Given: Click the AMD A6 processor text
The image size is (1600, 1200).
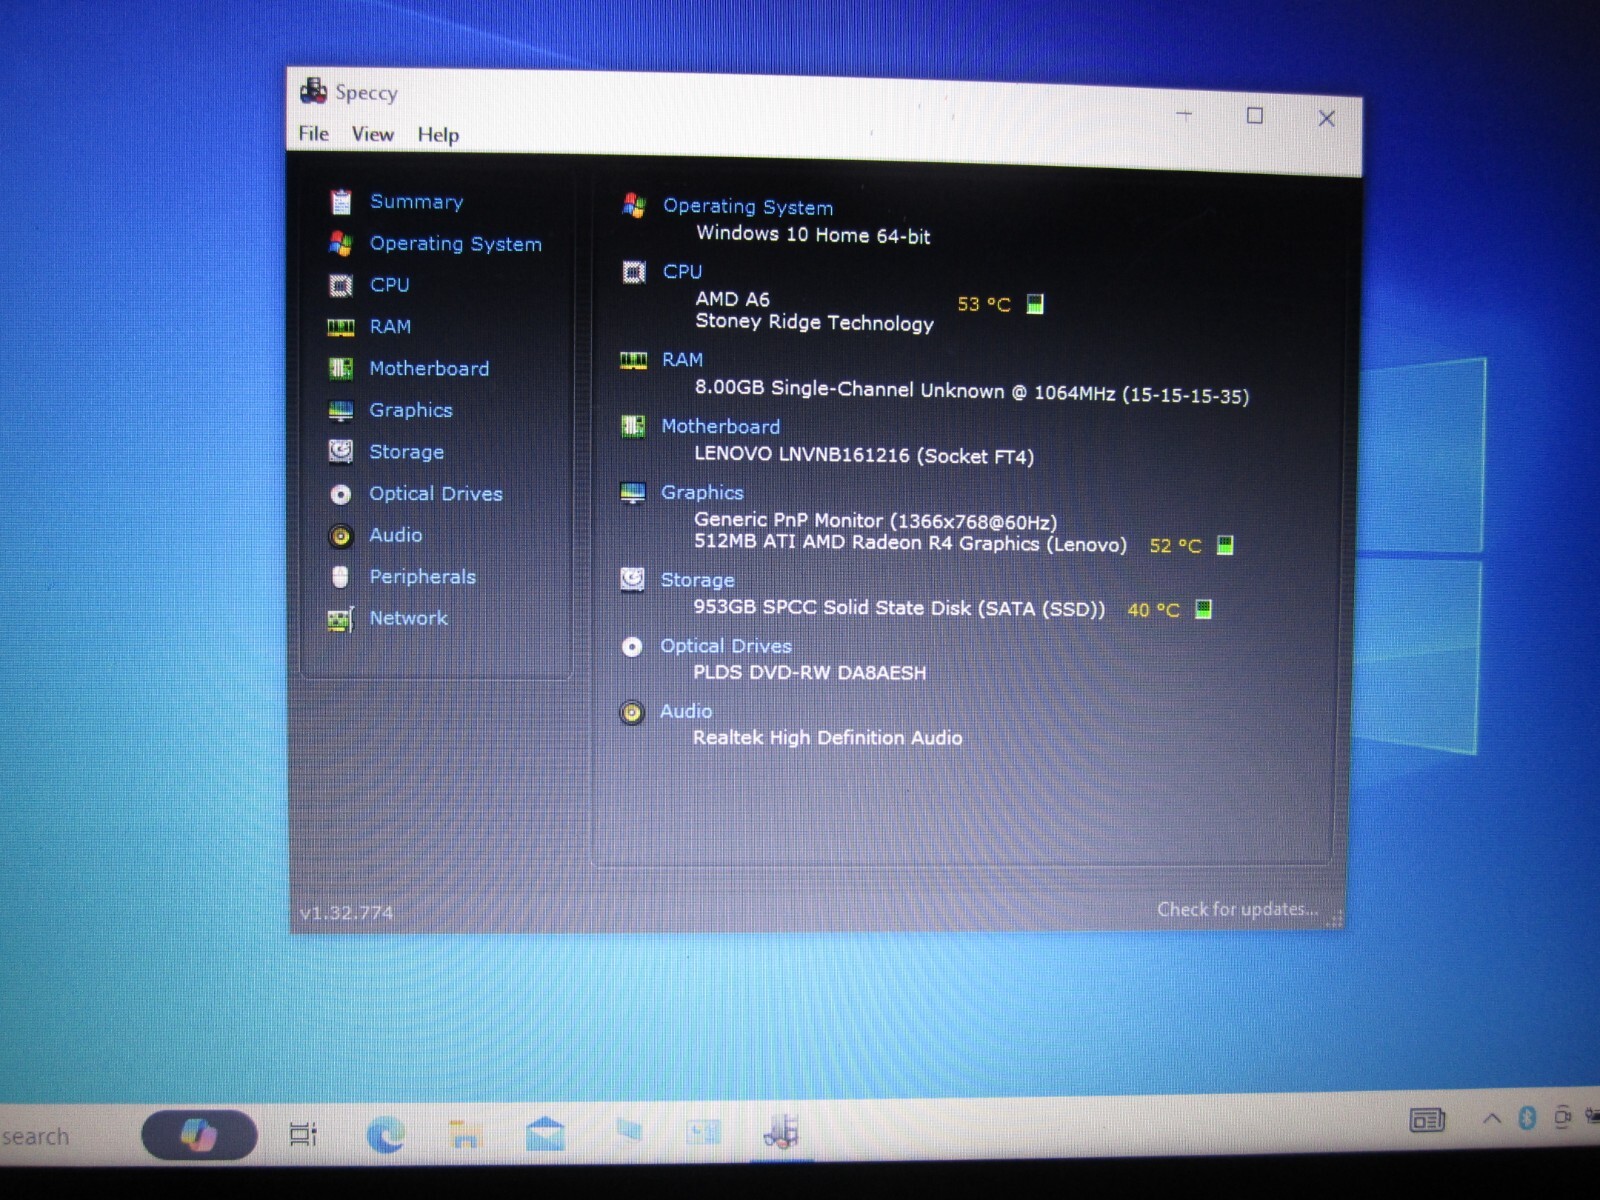Looking at the screenshot, I should tap(732, 299).
